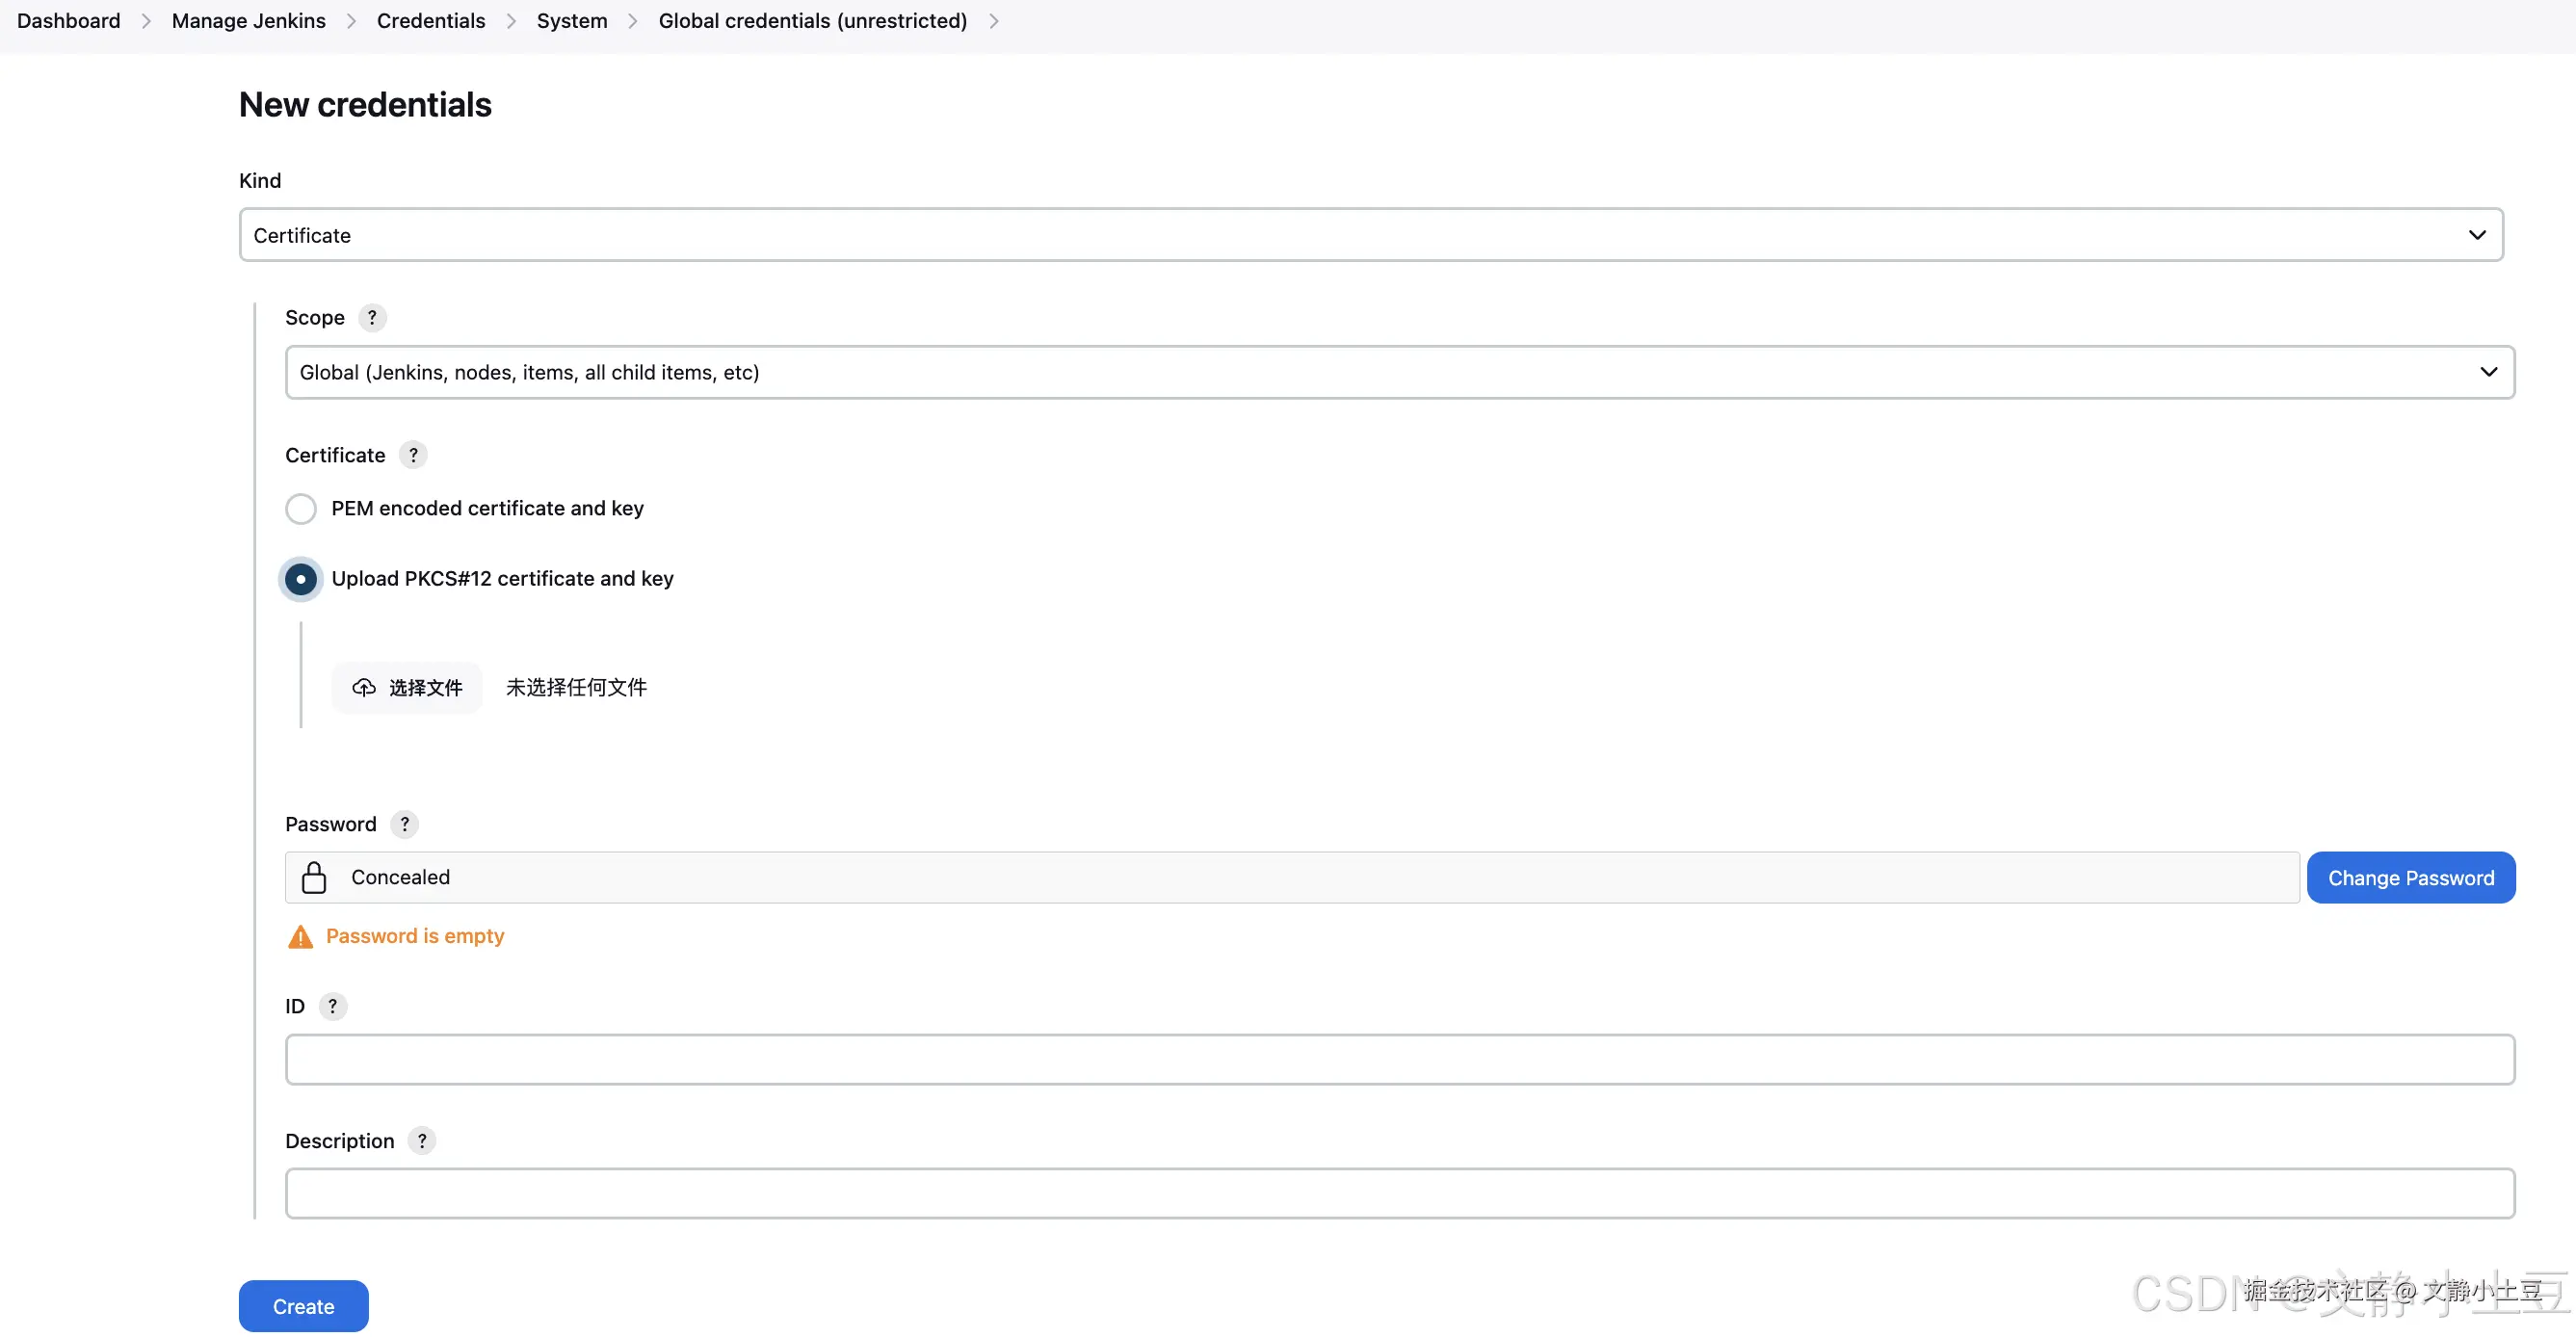Navigate to the Manage Jenkins breadcrumb
Screen dimensions: 2576x1337
coord(248,21)
